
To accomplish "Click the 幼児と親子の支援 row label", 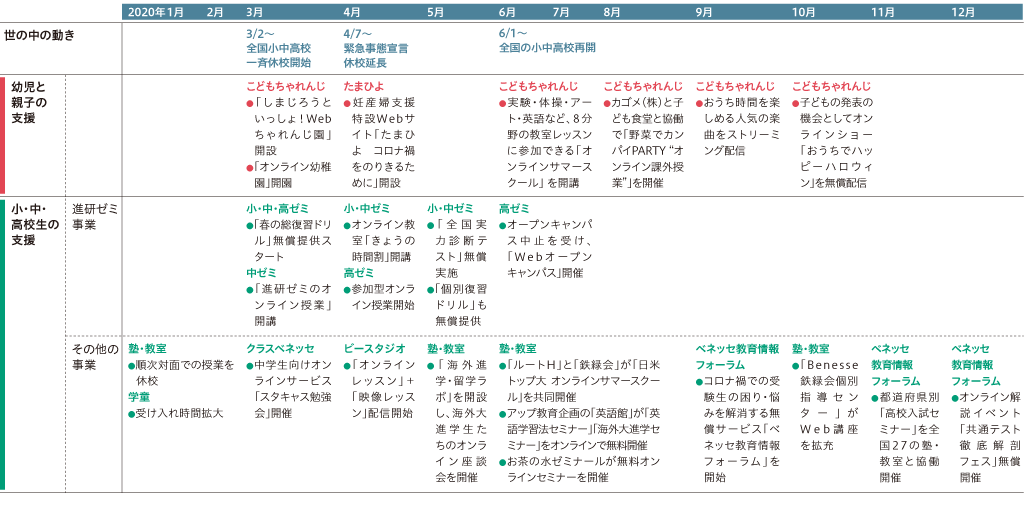I will [30, 102].
